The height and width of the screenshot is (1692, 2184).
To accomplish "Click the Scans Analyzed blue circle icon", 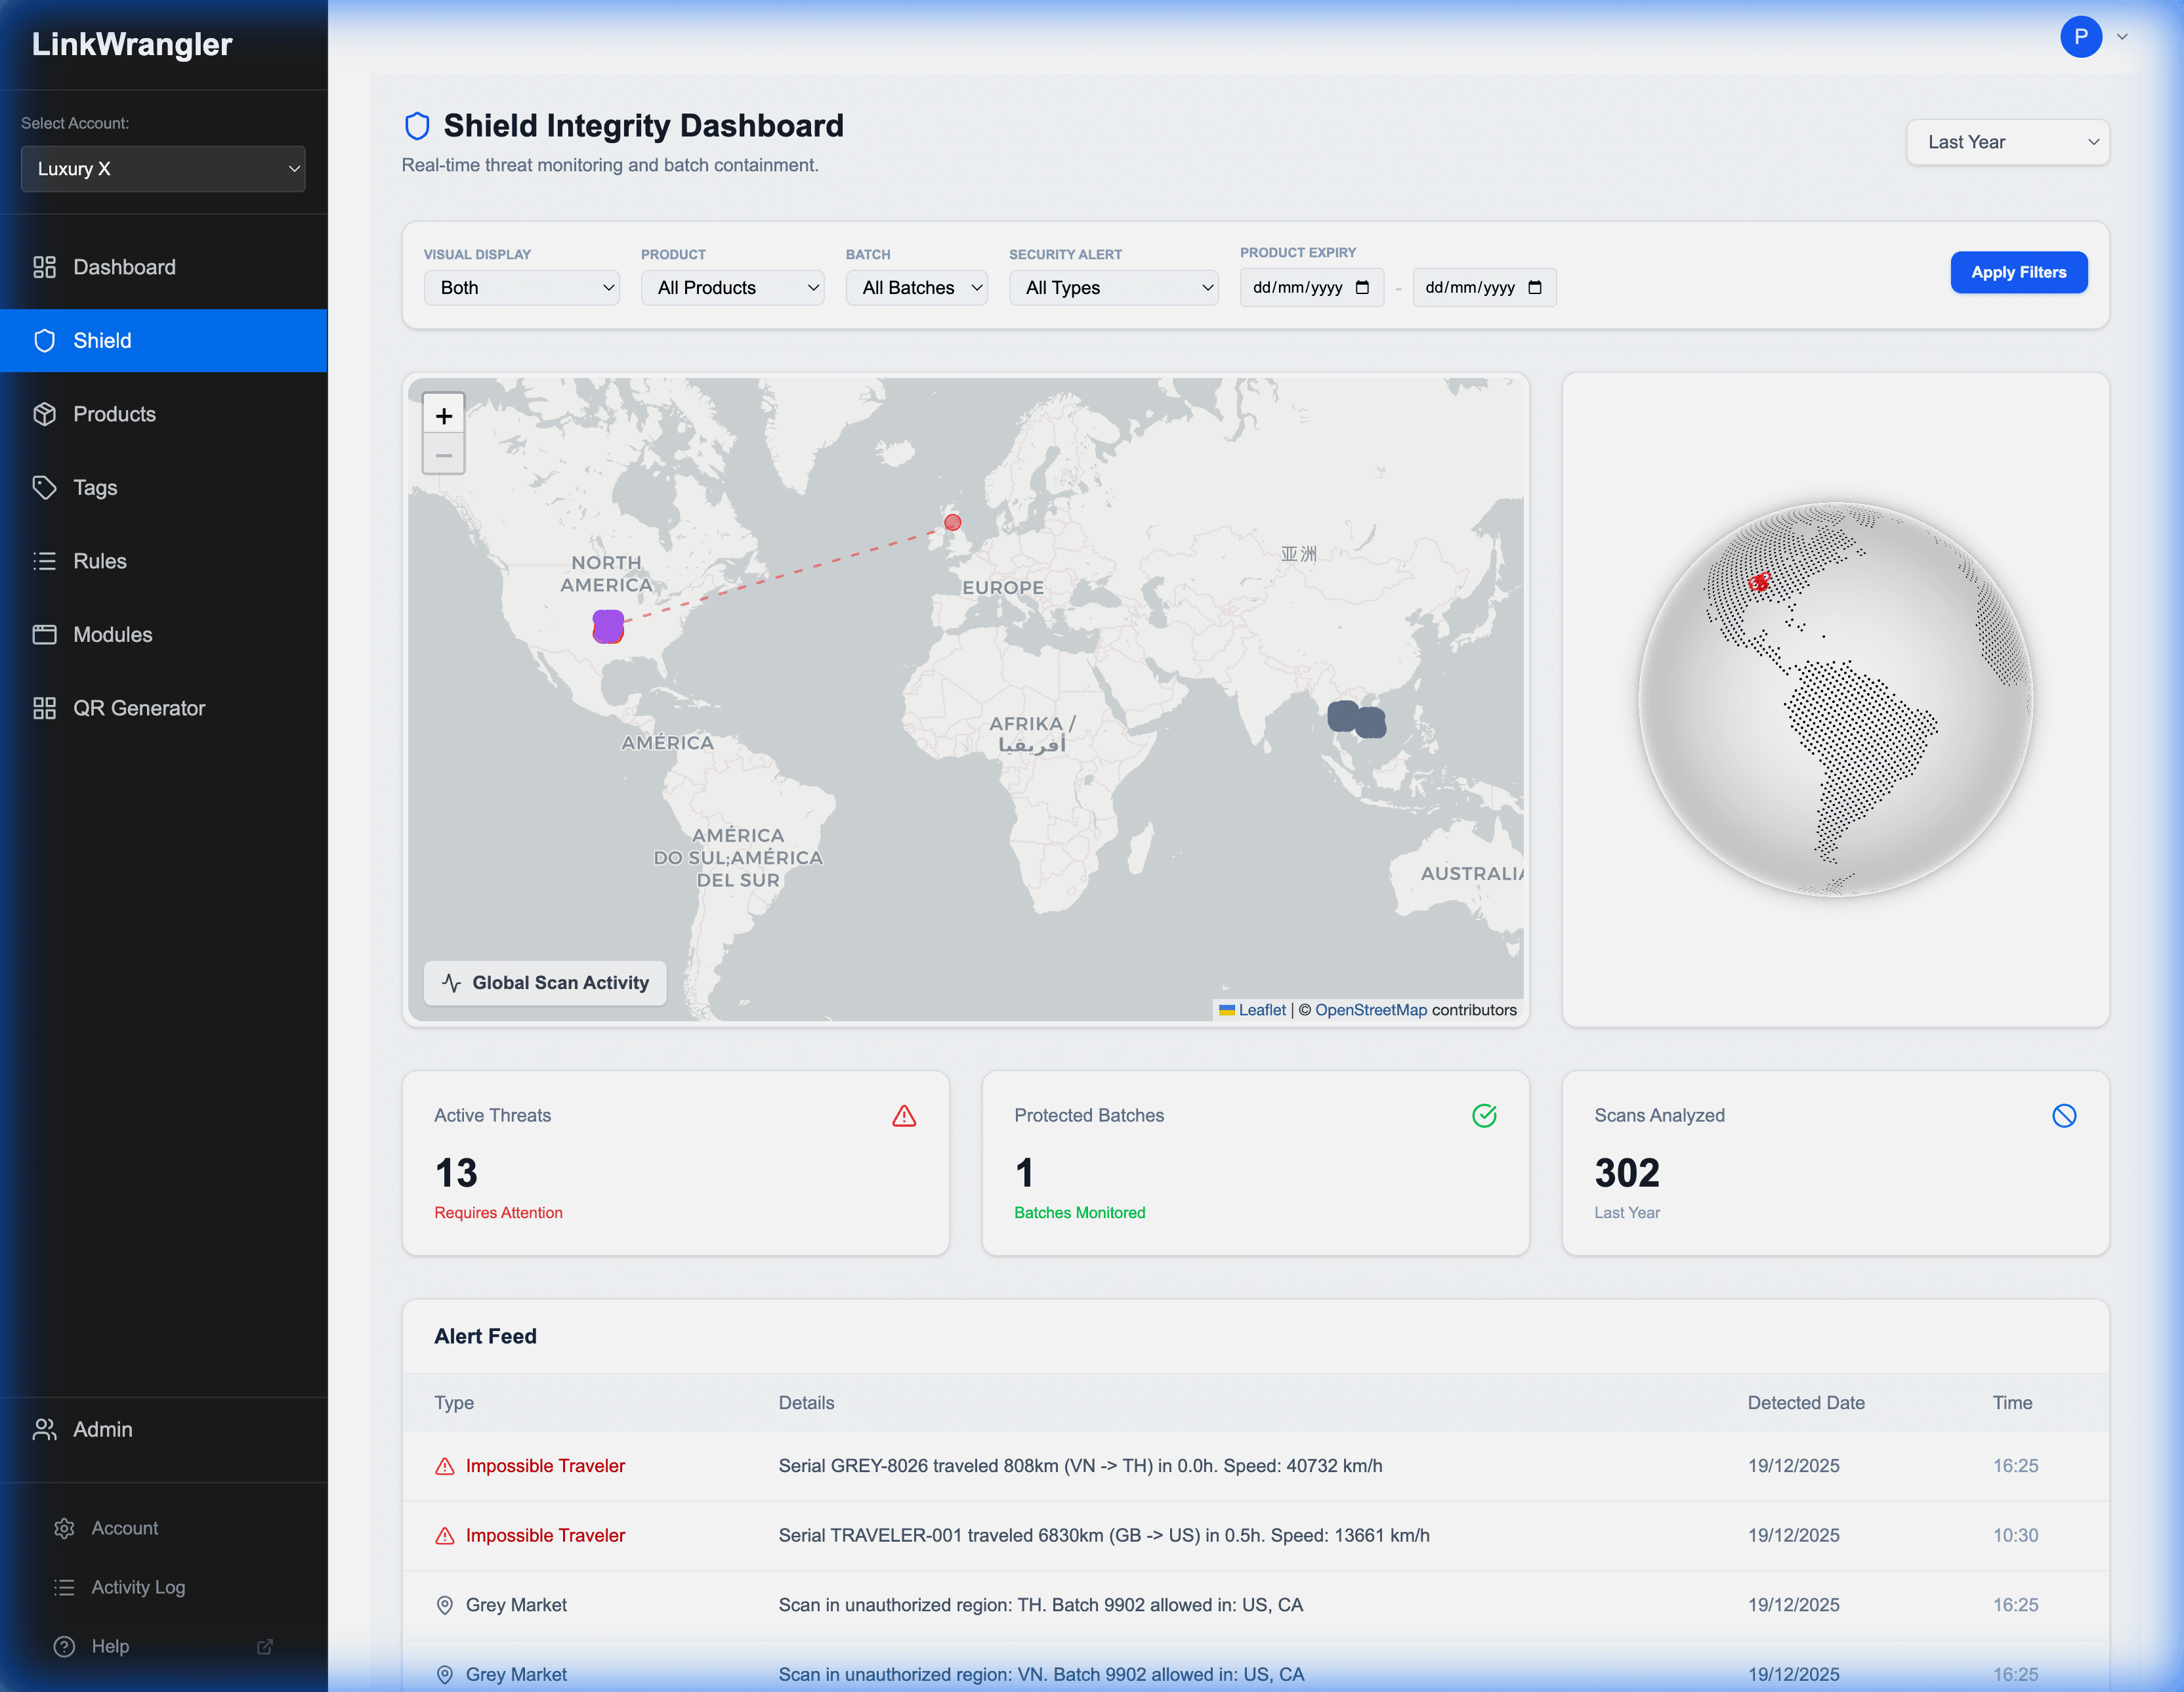I will (x=2064, y=1116).
